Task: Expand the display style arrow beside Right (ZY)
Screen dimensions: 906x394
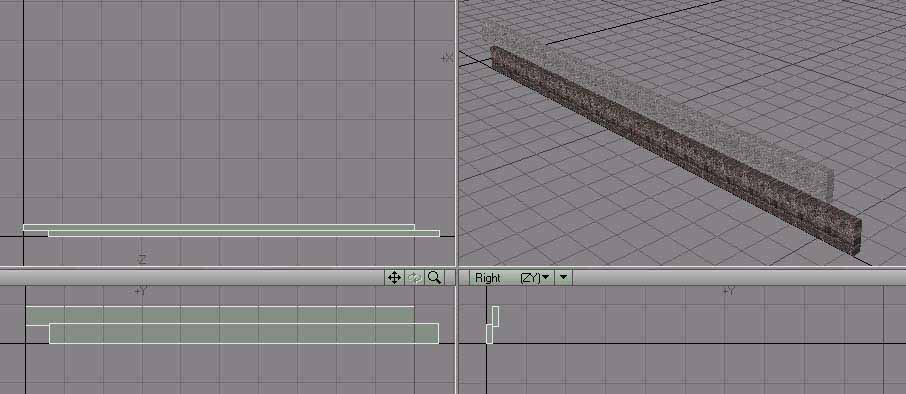Action: point(563,278)
